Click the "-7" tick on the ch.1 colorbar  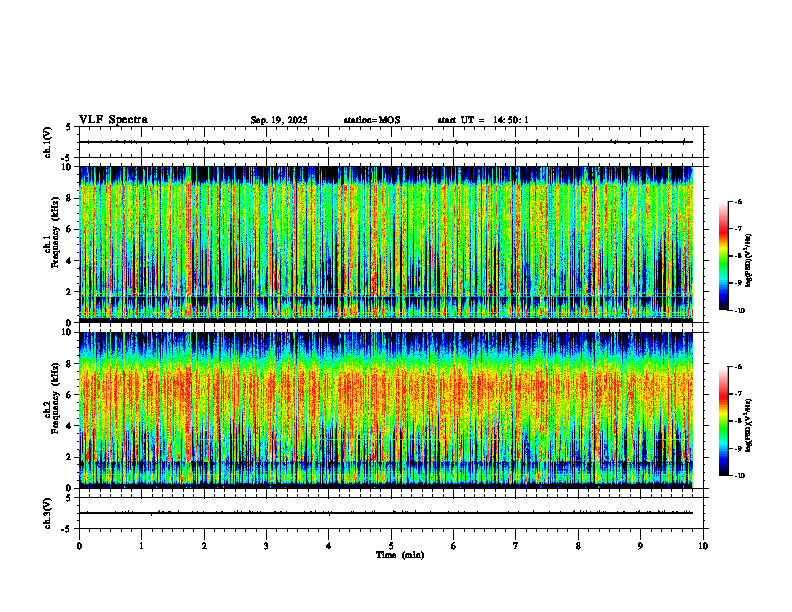pyautogui.click(x=738, y=229)
